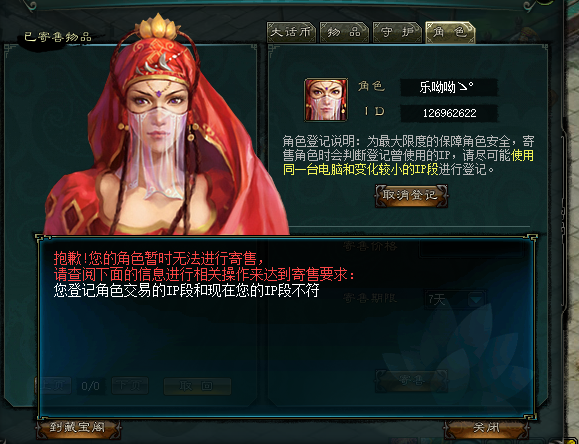Click the 寄售价格 input field
The image size is (579, 444).
pyautogui.click(x=471, y=247)
